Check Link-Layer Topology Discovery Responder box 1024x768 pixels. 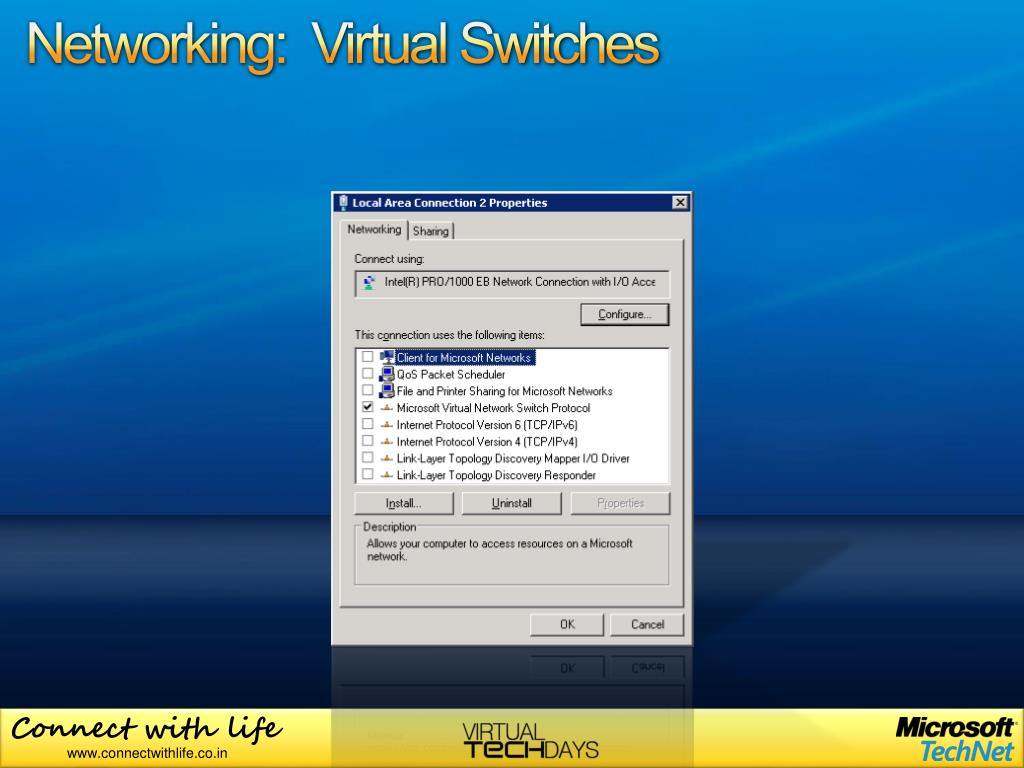368,474
